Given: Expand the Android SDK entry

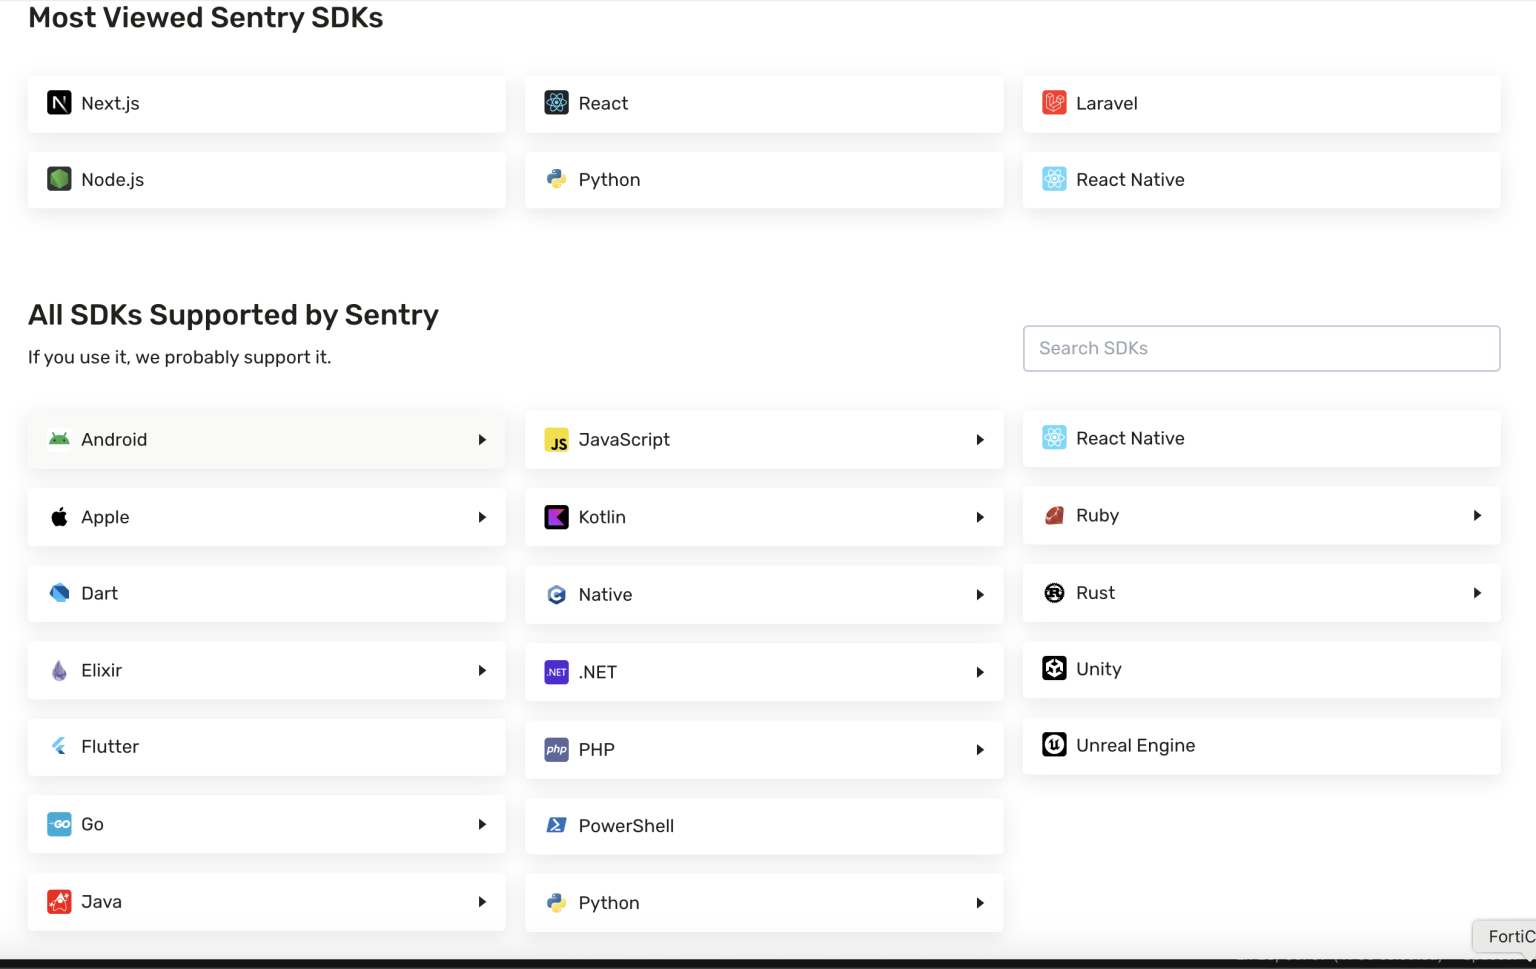Looking at the screenshot, I should pos(483,439).
